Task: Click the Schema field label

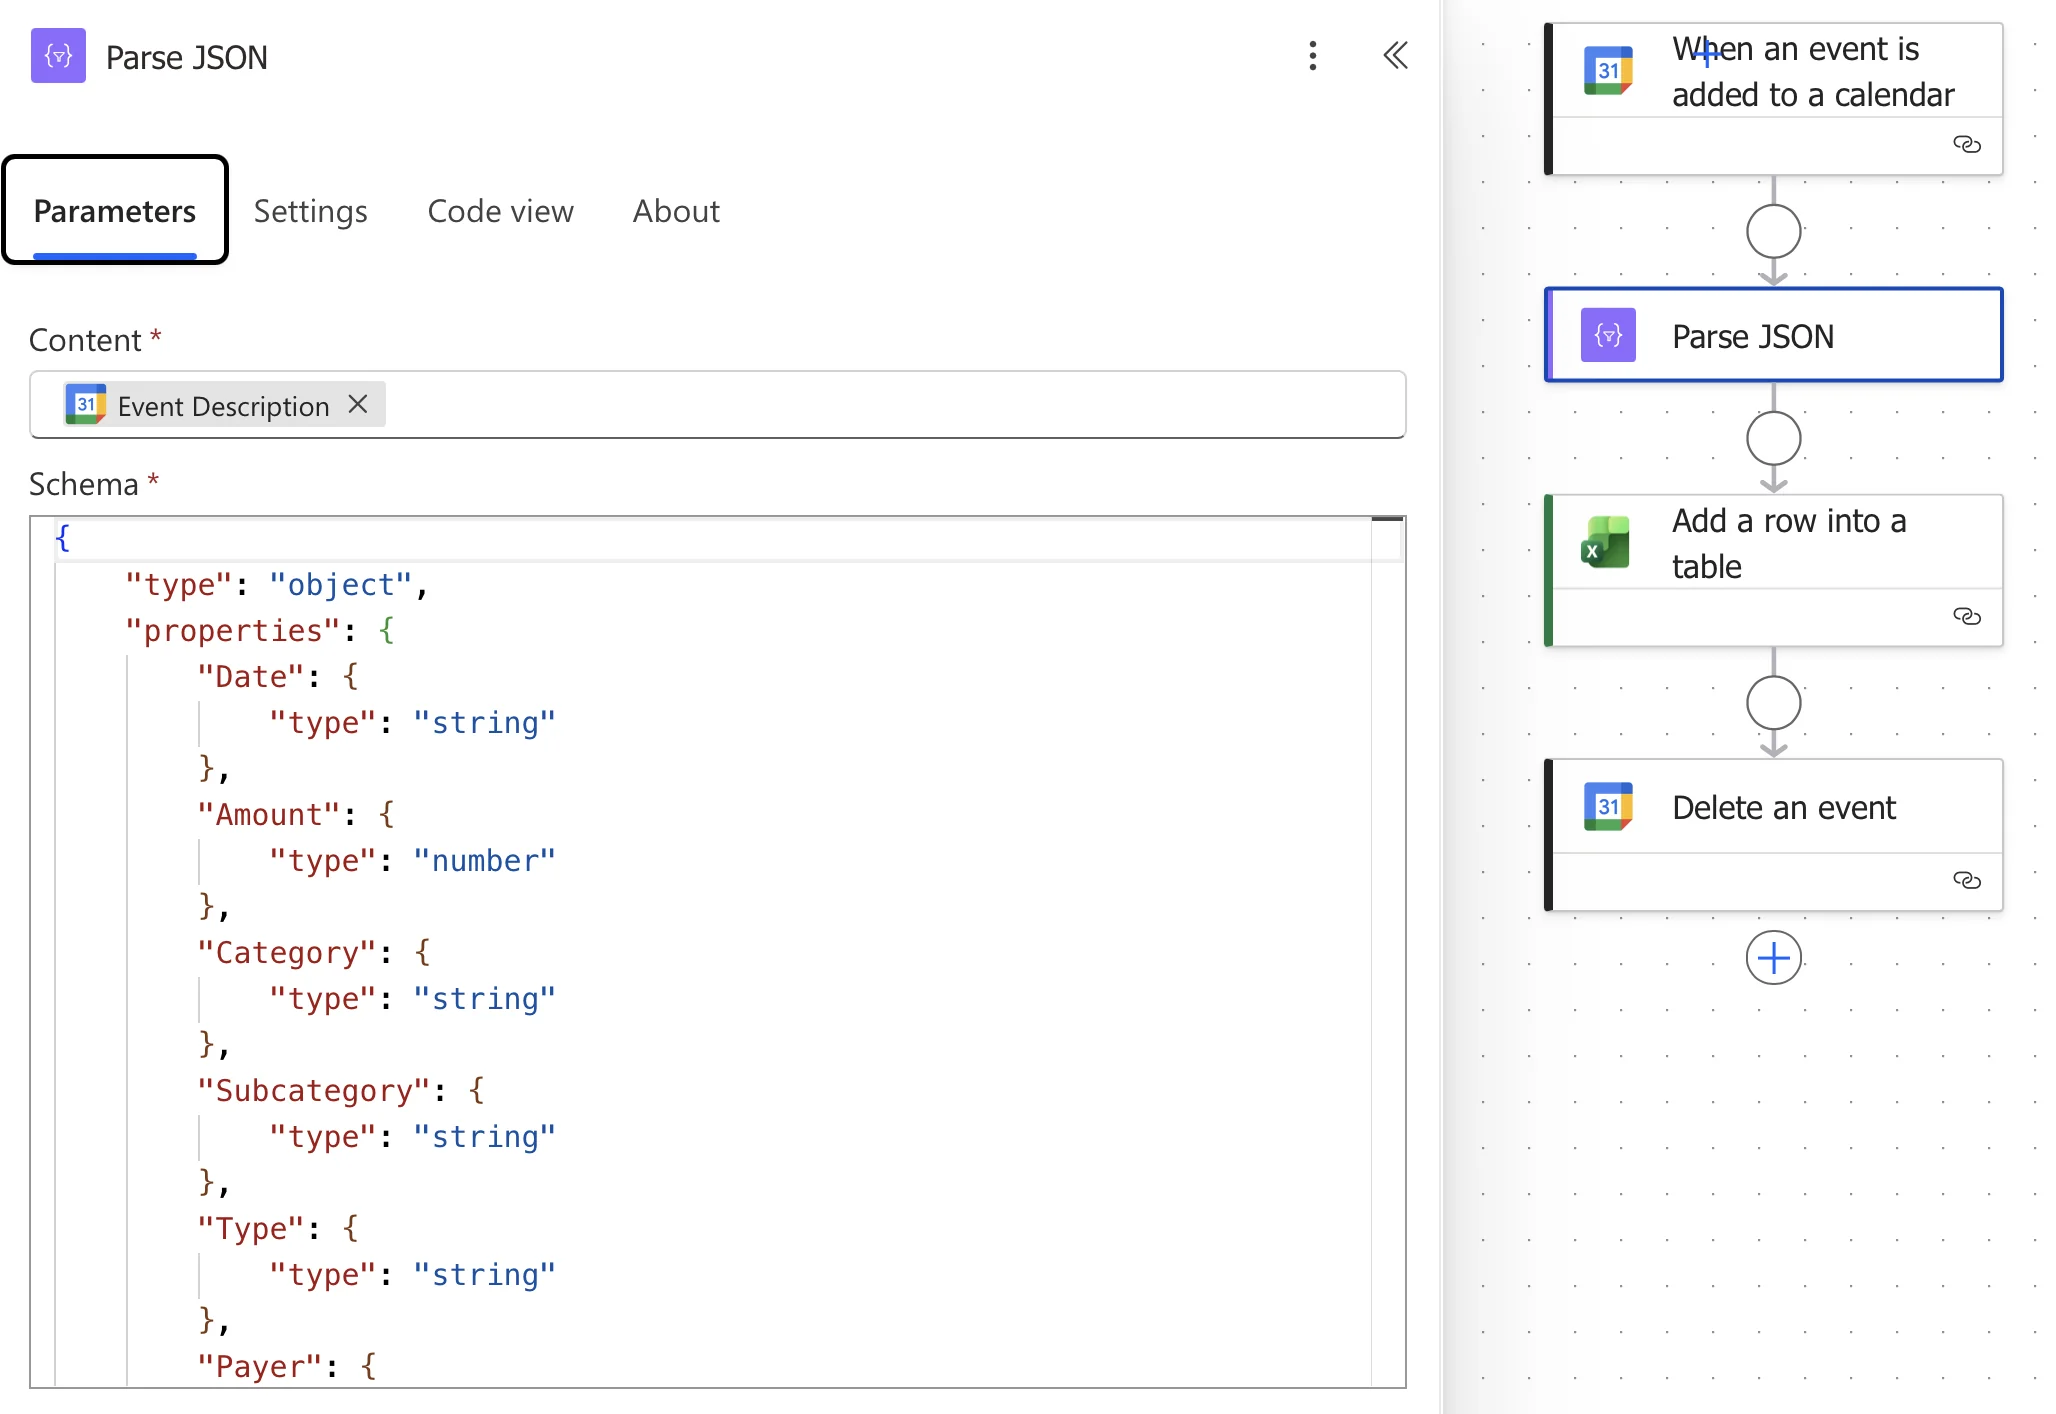Action: 84,484
